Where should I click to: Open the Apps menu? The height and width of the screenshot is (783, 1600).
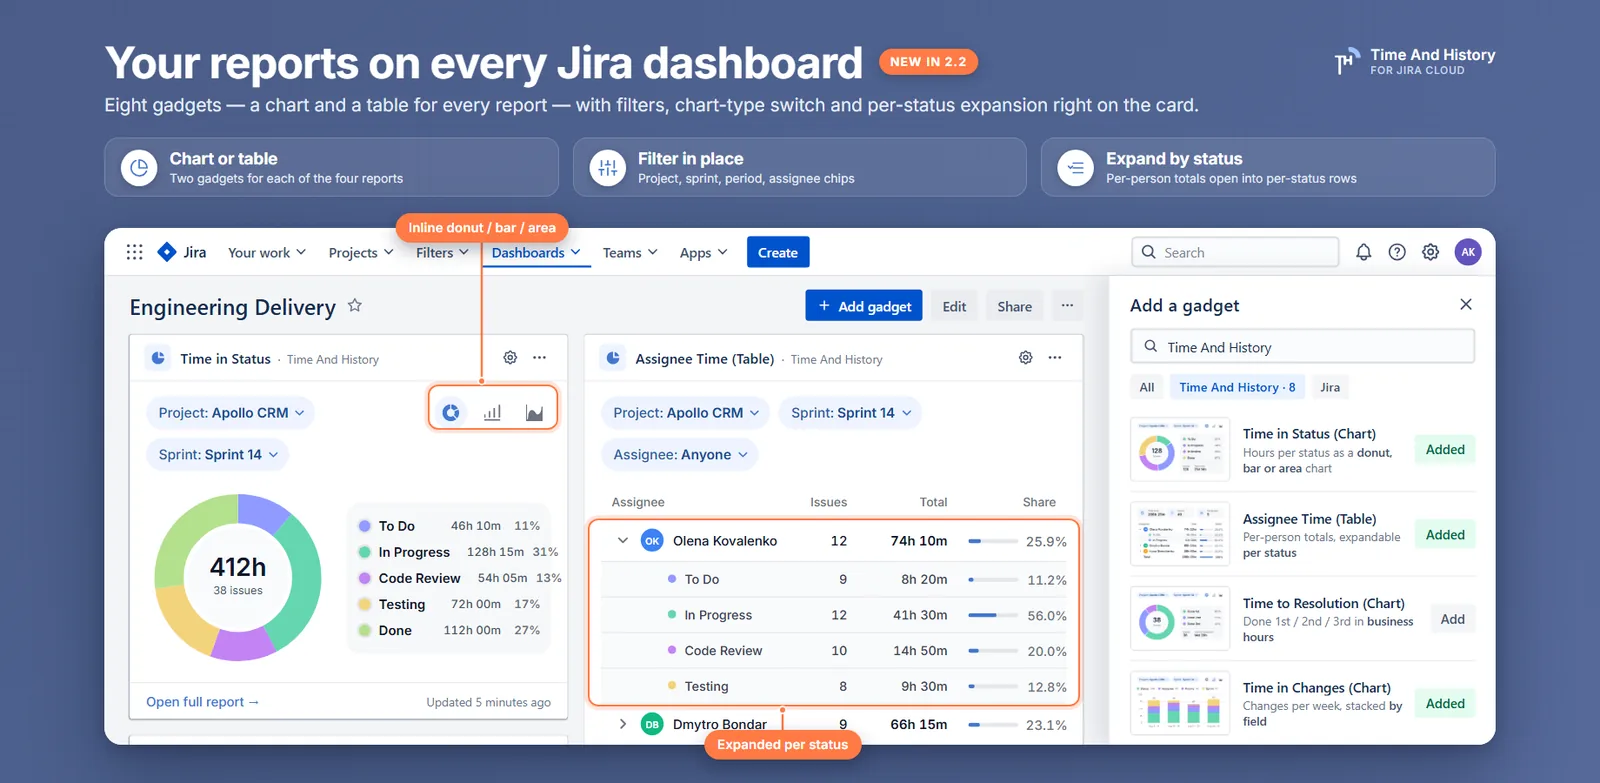pyautogui.click(x=703, y=253)
